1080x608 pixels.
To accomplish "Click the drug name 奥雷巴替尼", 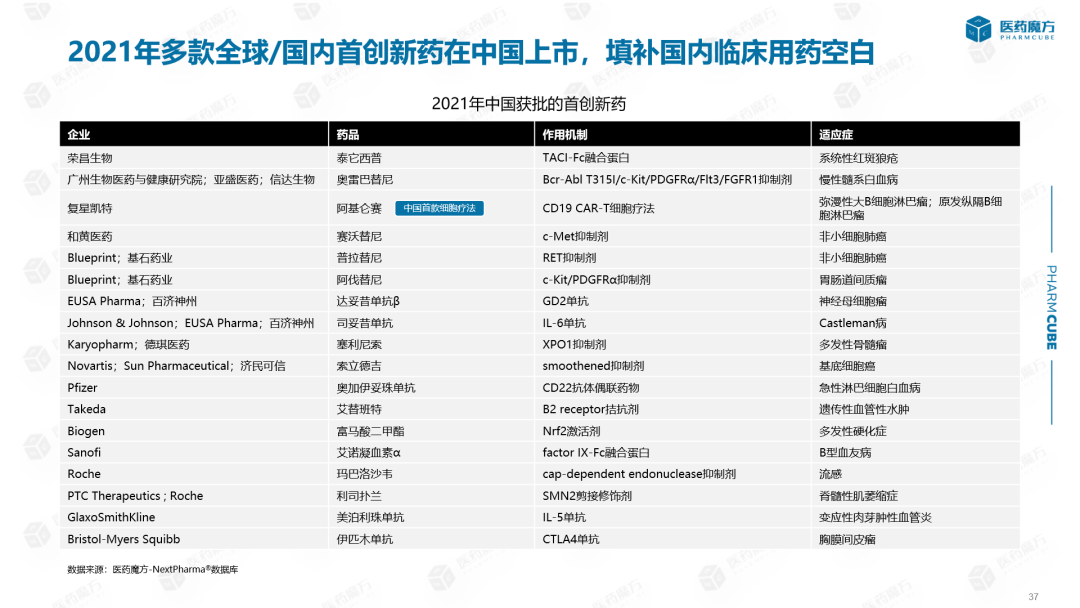I will point(364,180).
